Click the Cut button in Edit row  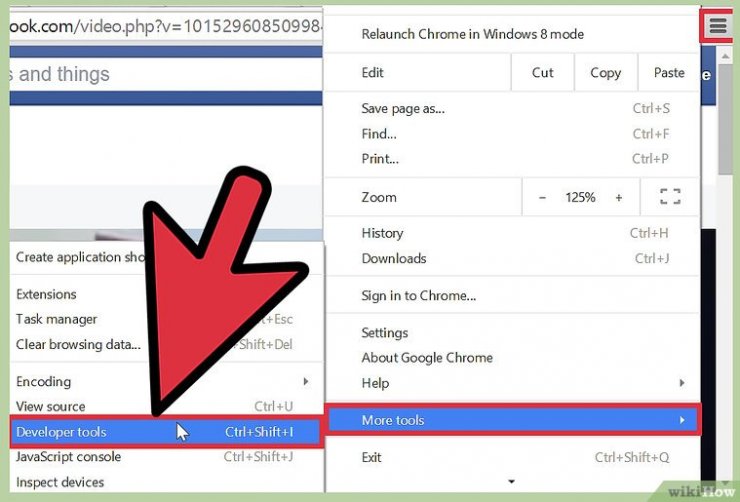[542, 73]
